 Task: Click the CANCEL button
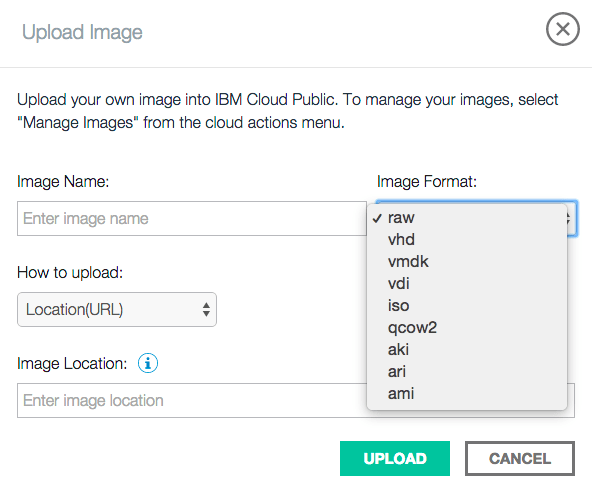(x=520, y=458)
